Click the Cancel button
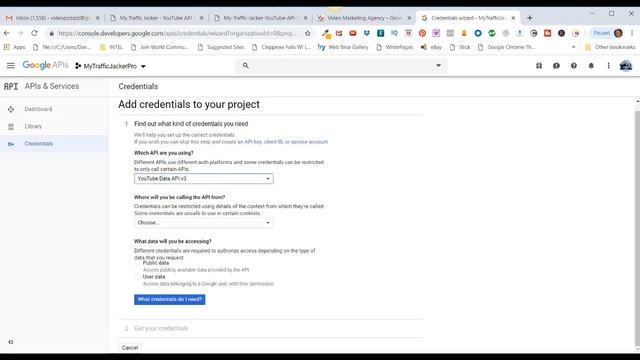 [130, 348]
